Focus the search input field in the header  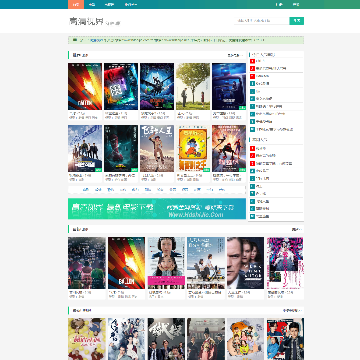click(262, 21)
